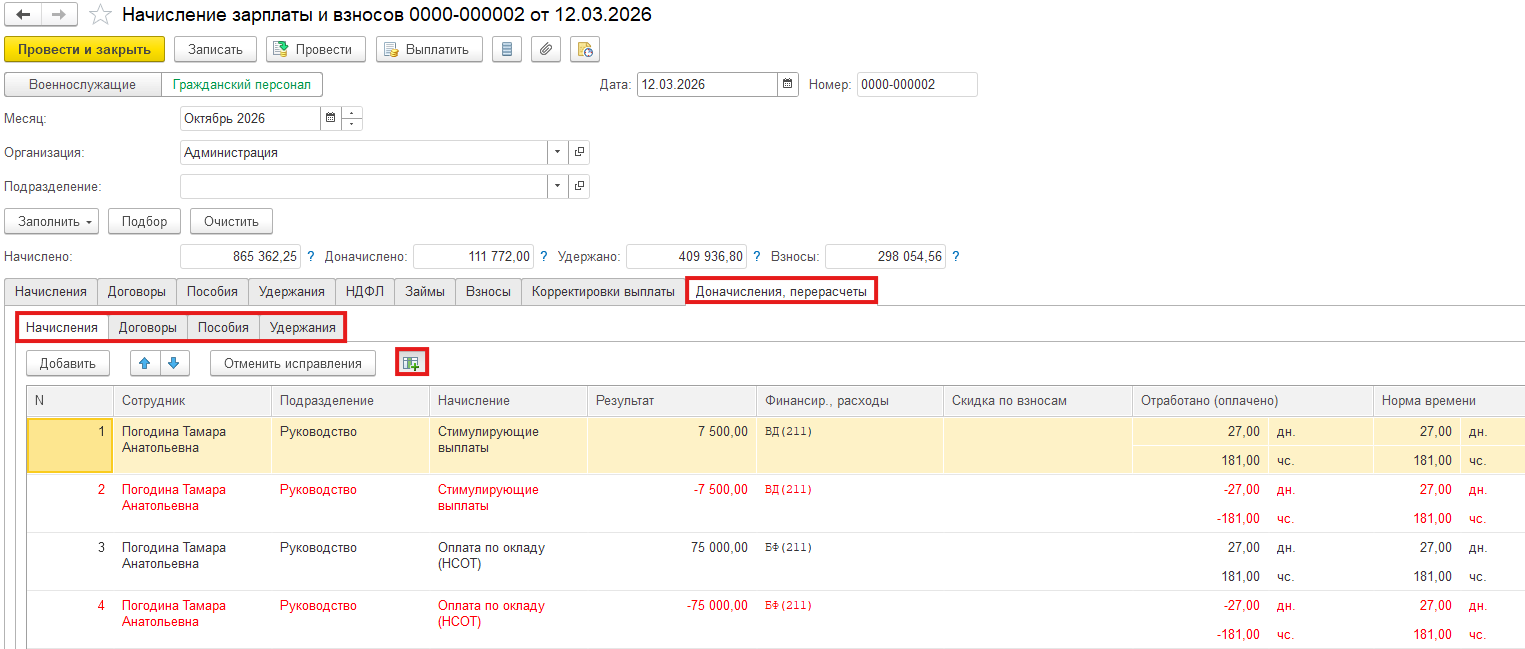Select the -7 500,00 result cell
Image resolution: width=1525 pixels, height=649 pixels.
point(671,503)
